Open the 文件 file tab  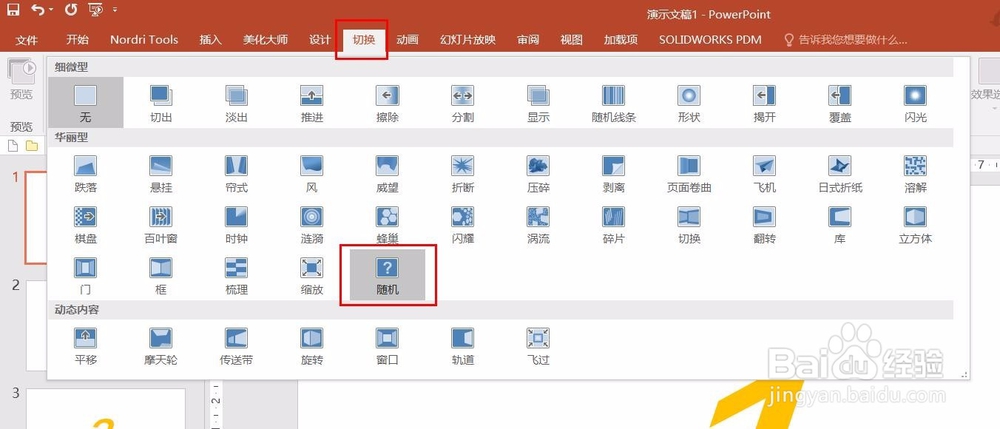pyautogui.click(x=27, y=40)
